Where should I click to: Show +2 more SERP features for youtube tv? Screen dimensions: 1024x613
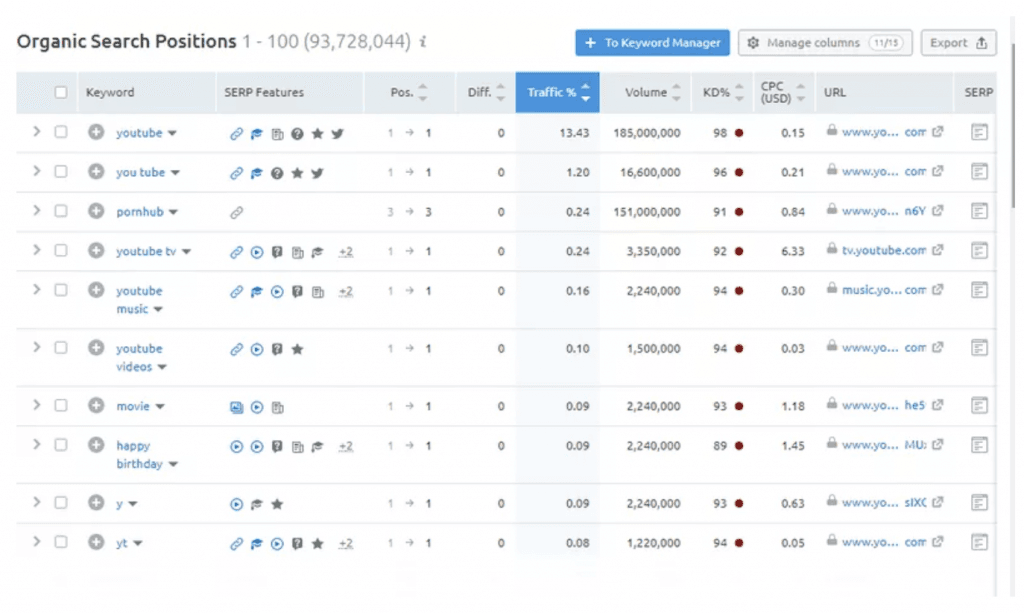tap(345, 252)
